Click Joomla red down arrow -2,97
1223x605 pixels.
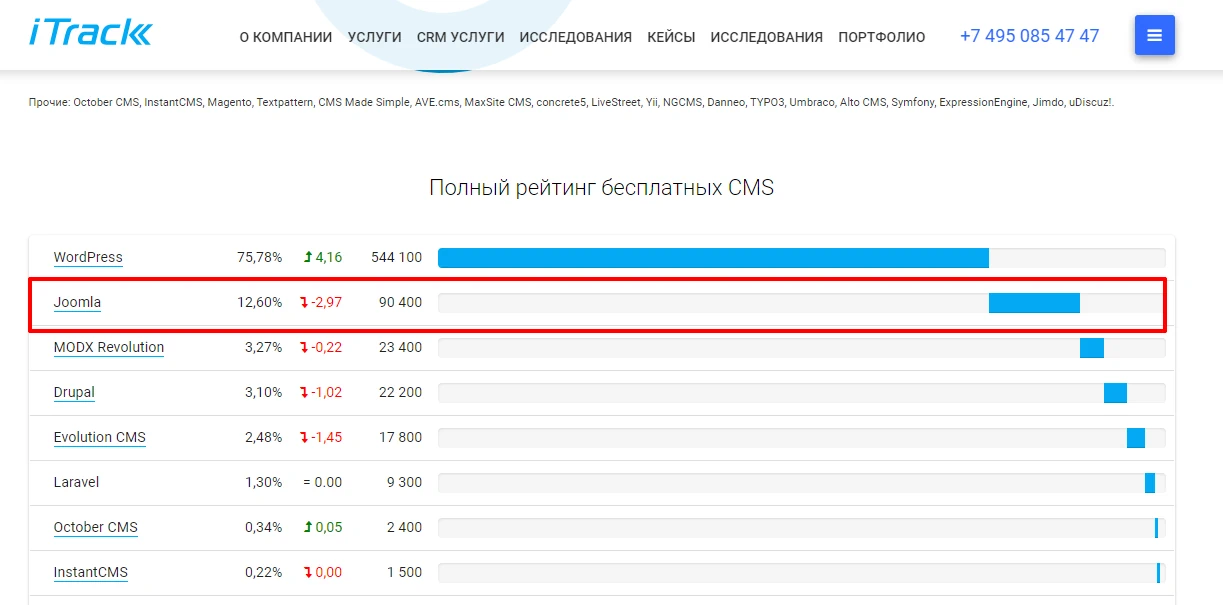(321, 302)
